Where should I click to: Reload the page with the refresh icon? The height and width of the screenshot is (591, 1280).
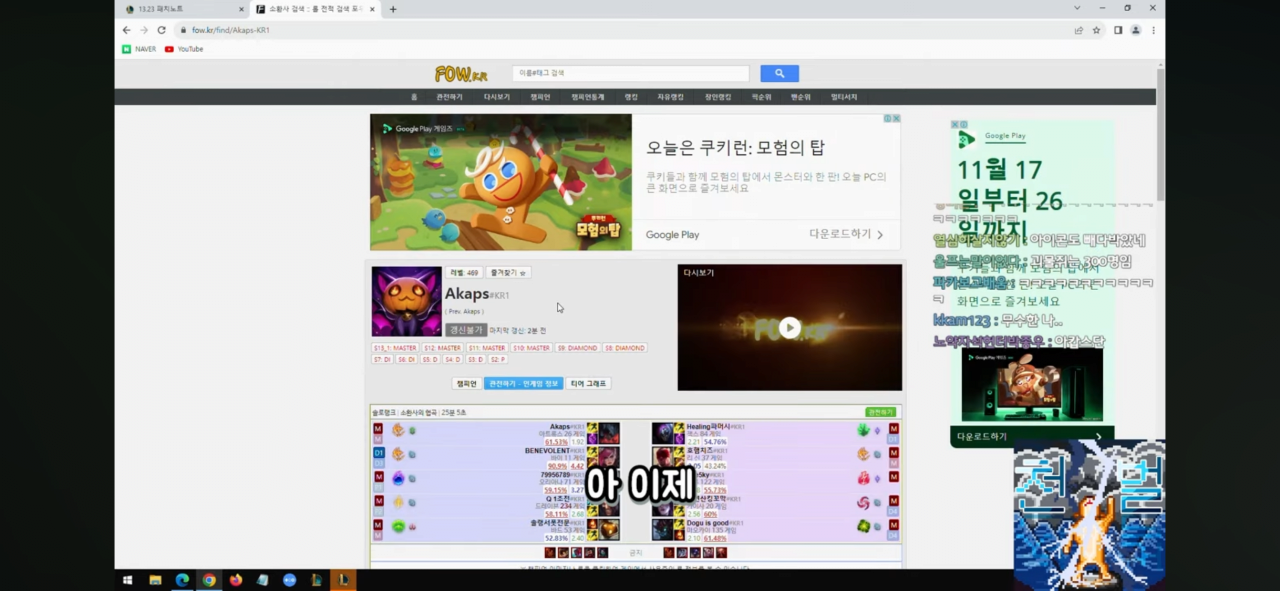pyautogui.click(x=161, y=30)
